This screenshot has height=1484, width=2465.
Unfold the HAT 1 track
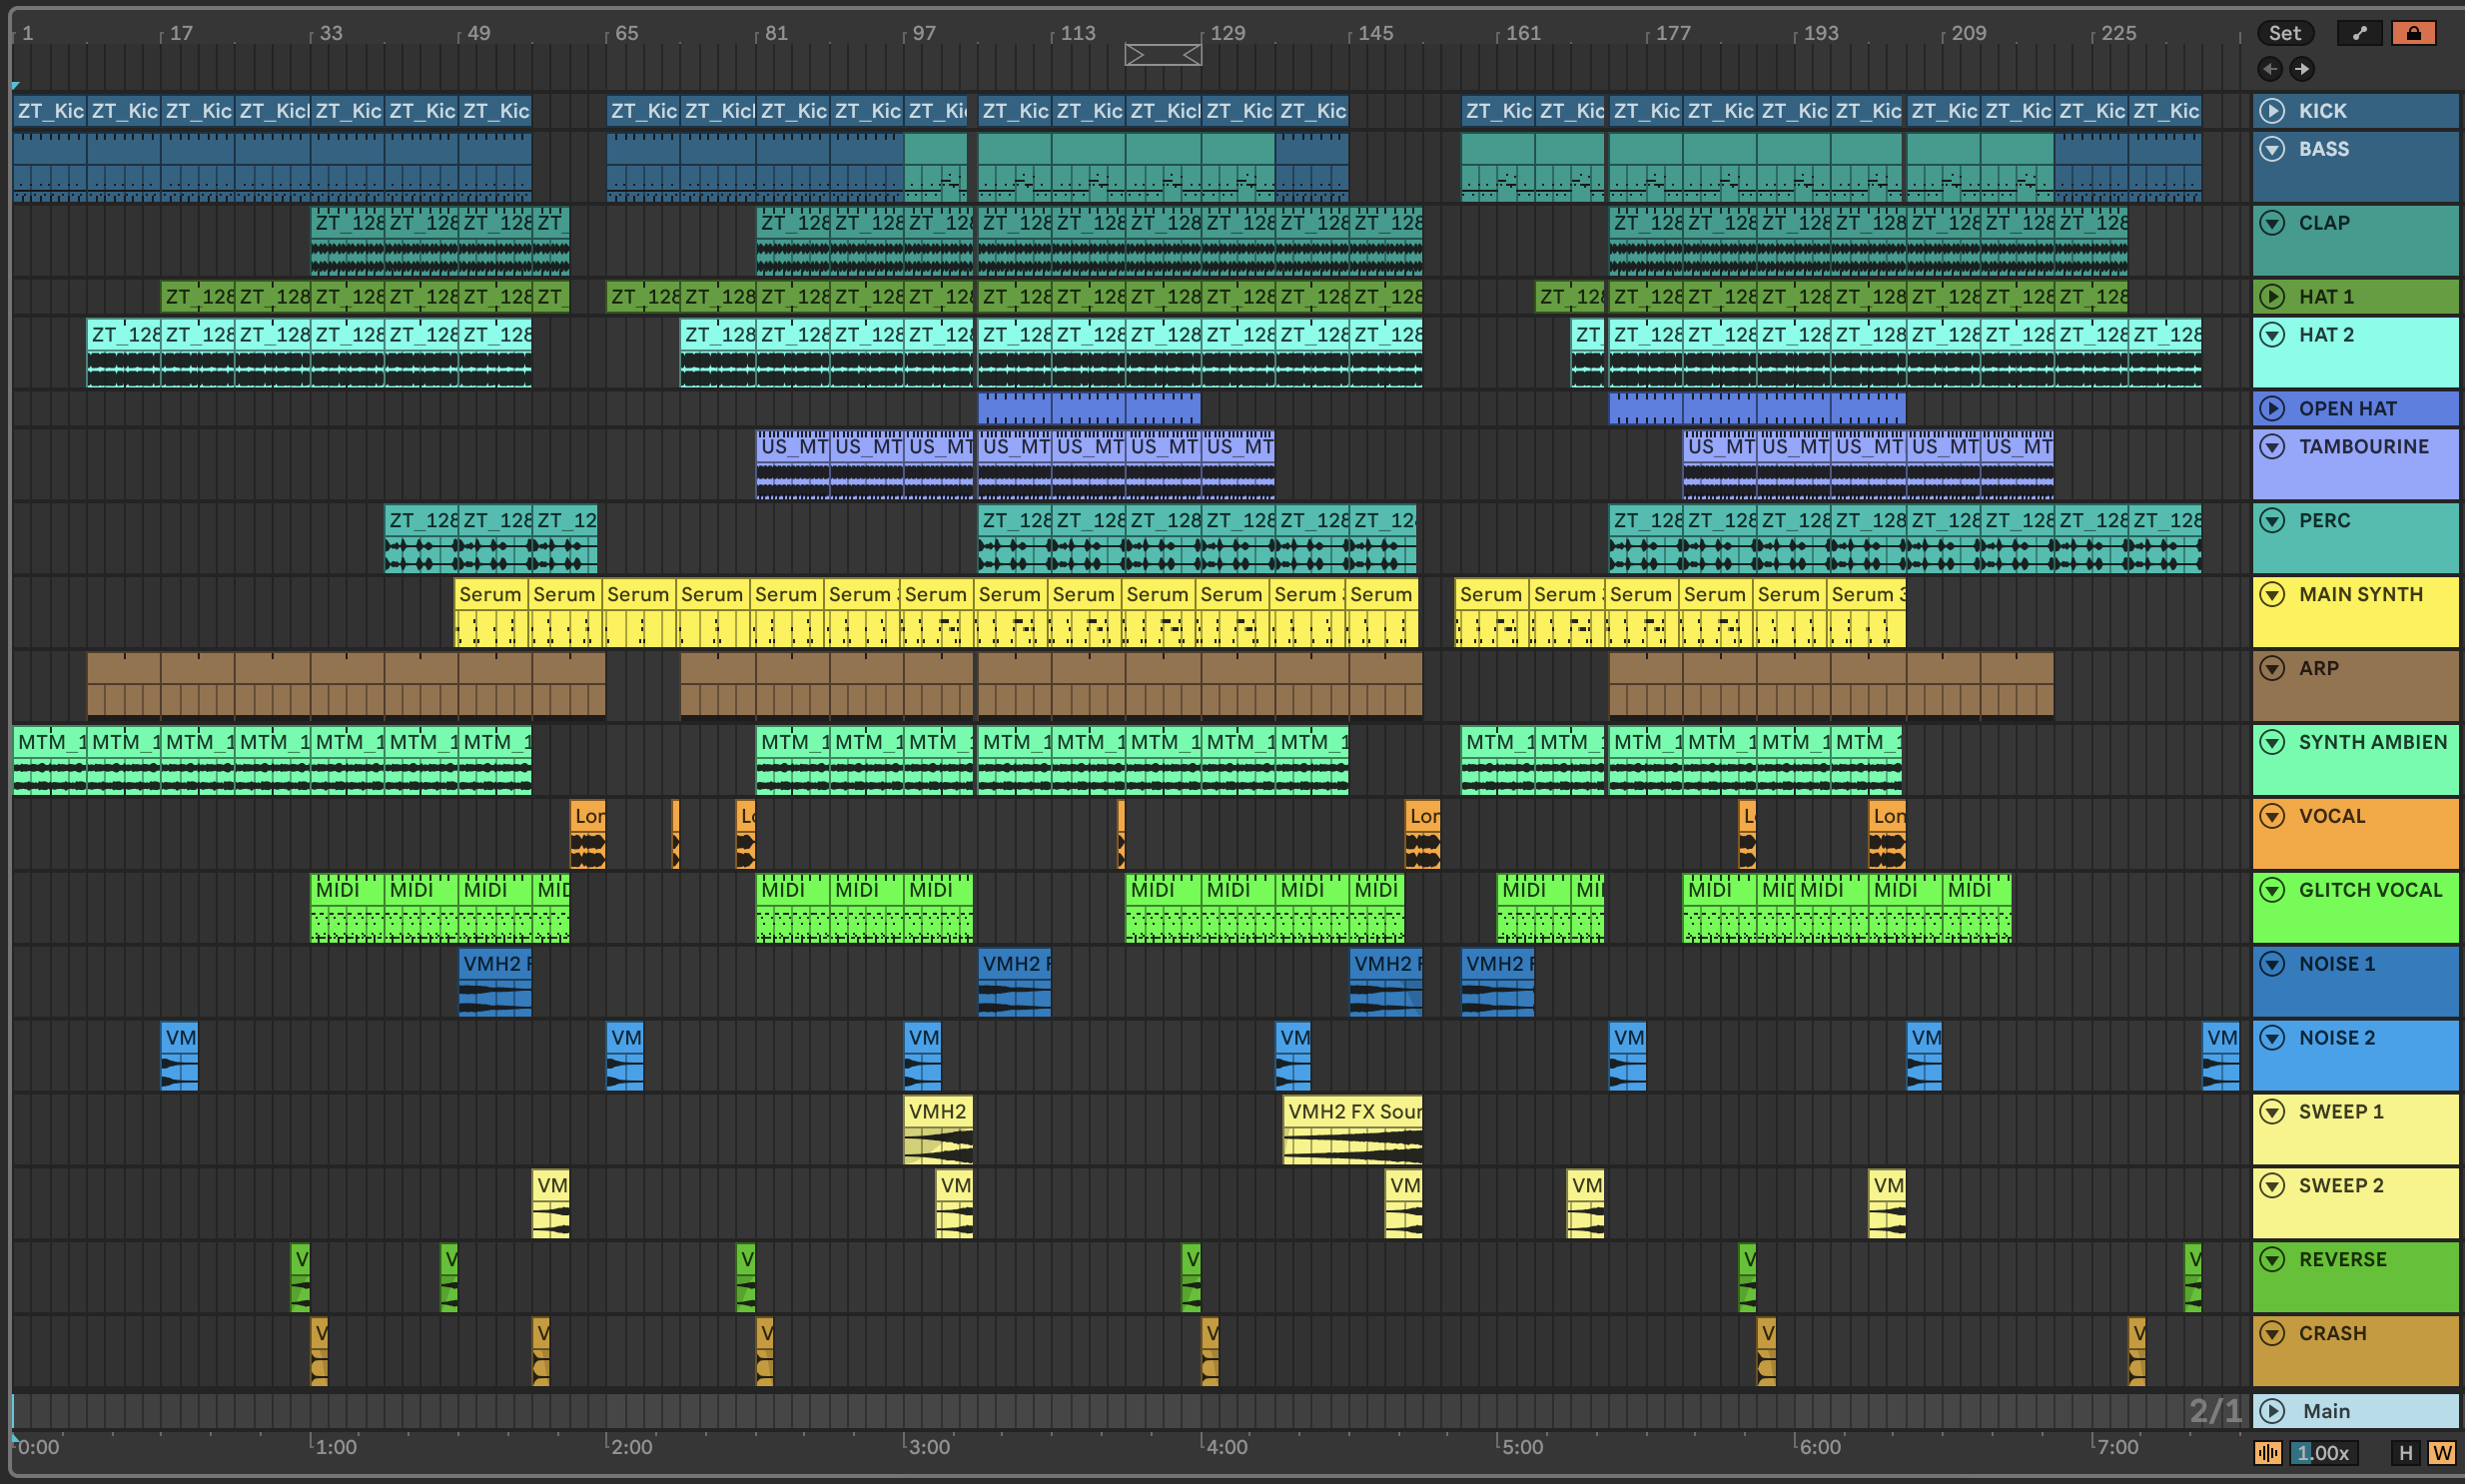2272,297
